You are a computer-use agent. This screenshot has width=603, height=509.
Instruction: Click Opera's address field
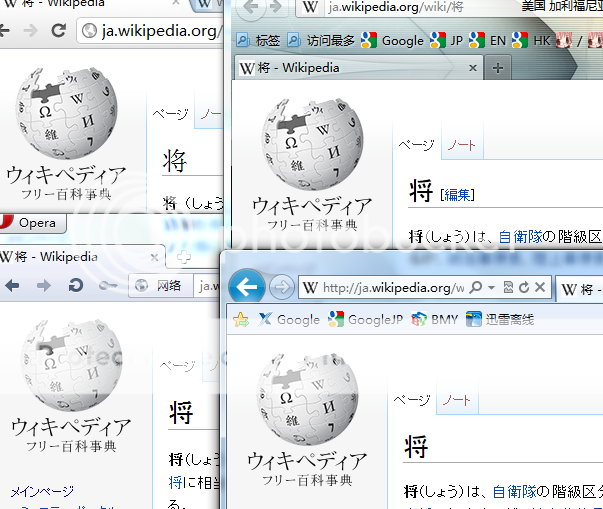pyautogui.click(x=207, y=286)
